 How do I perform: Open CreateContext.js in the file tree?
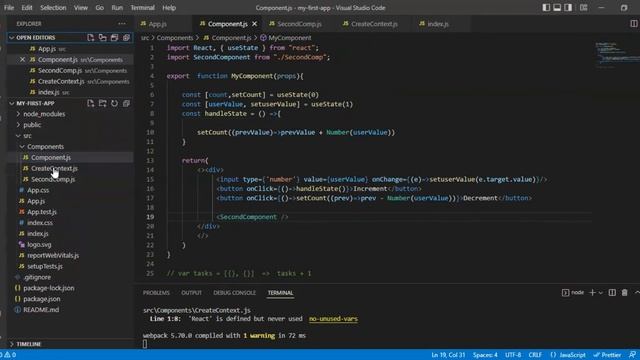[54, 168]
